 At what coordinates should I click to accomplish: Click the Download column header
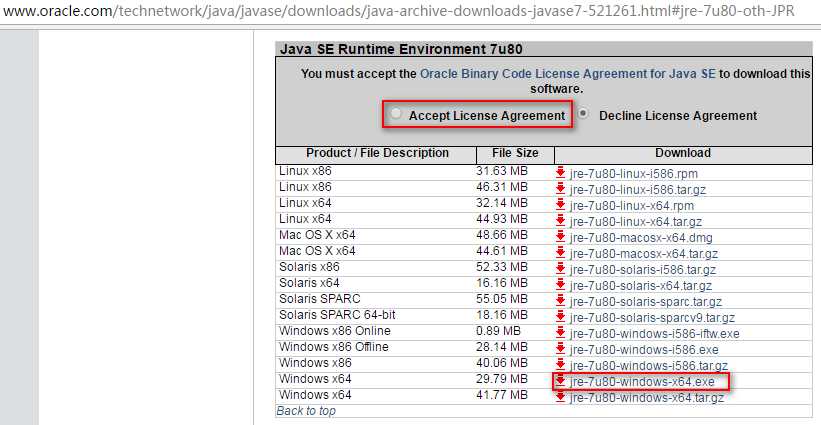683,153
